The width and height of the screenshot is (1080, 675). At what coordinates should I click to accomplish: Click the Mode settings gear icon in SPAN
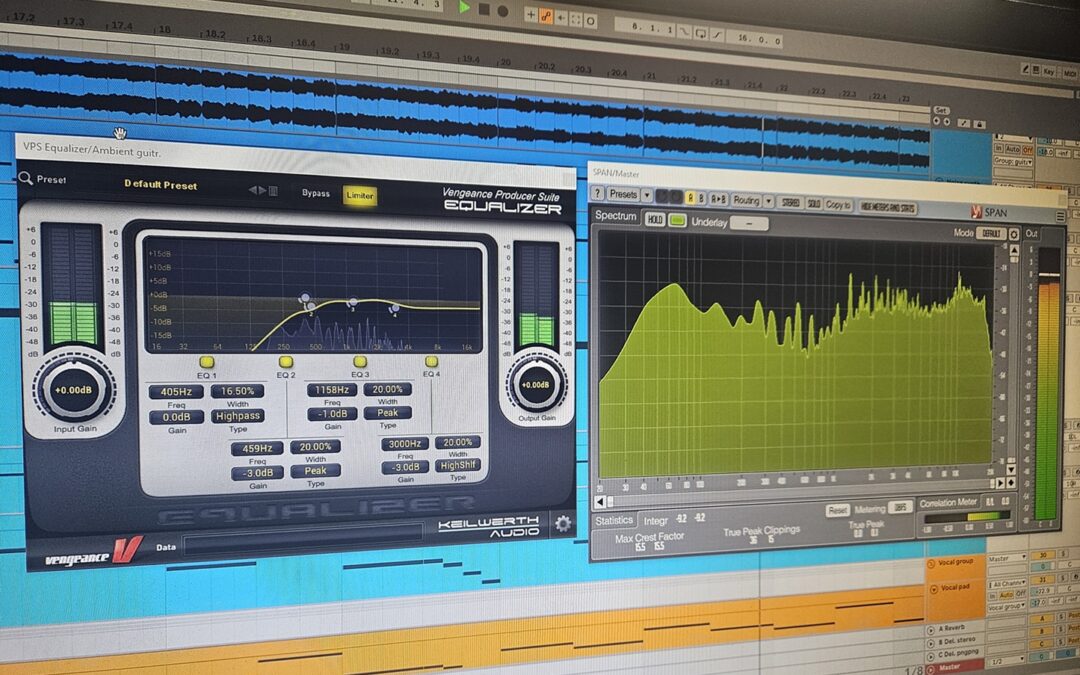point(1014,234)
